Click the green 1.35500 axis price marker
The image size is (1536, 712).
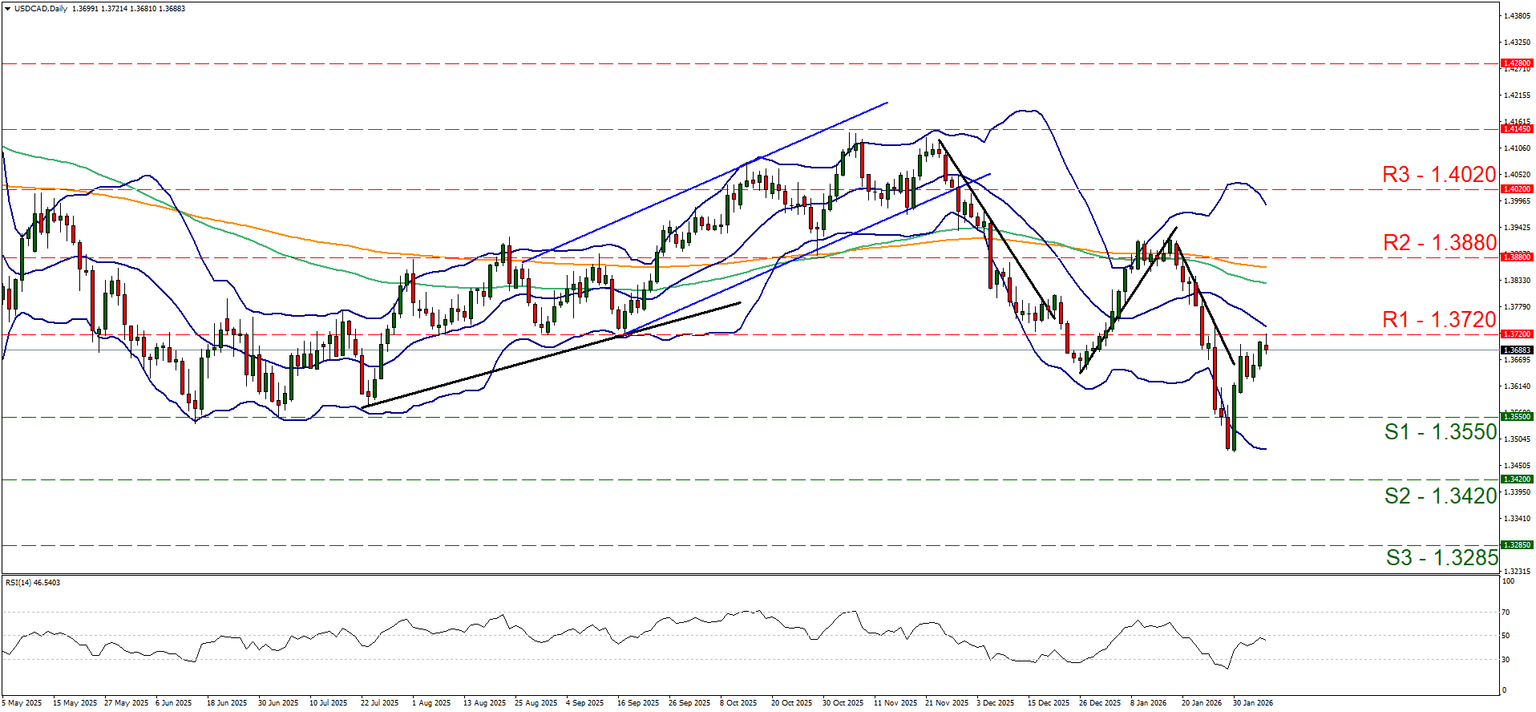tap(1516, 416)
